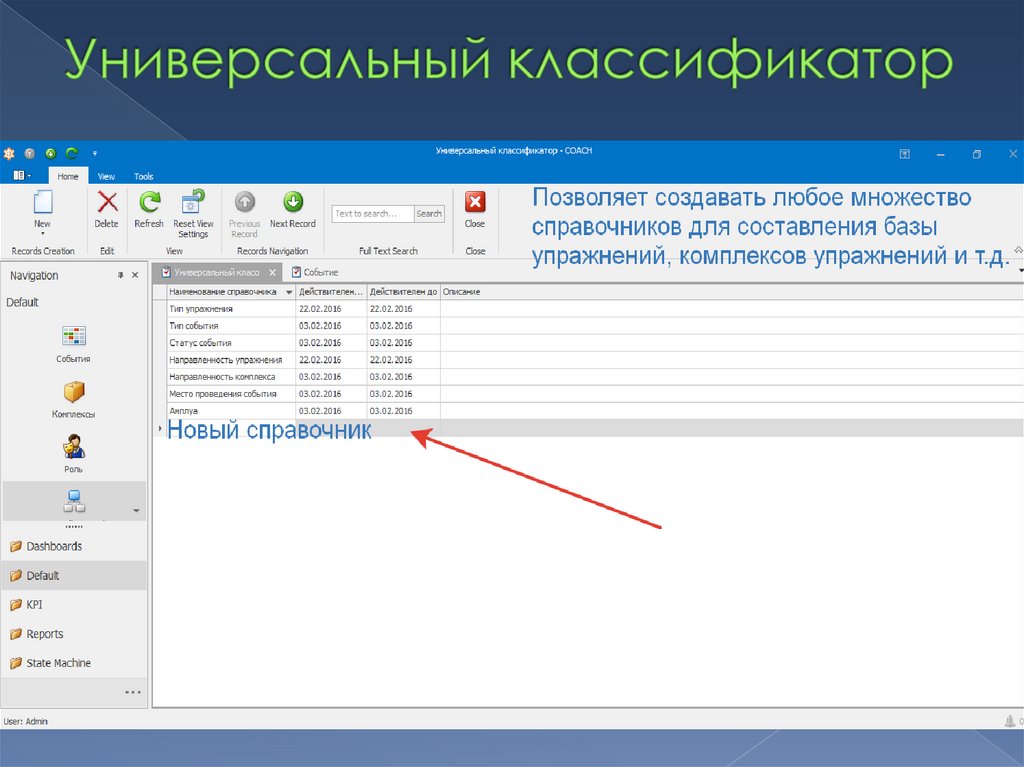This screenshot has width=1024, height=767.
Task: Select the Направленность комплекса row
Action: pyautogui.click(x=588, y=377)
